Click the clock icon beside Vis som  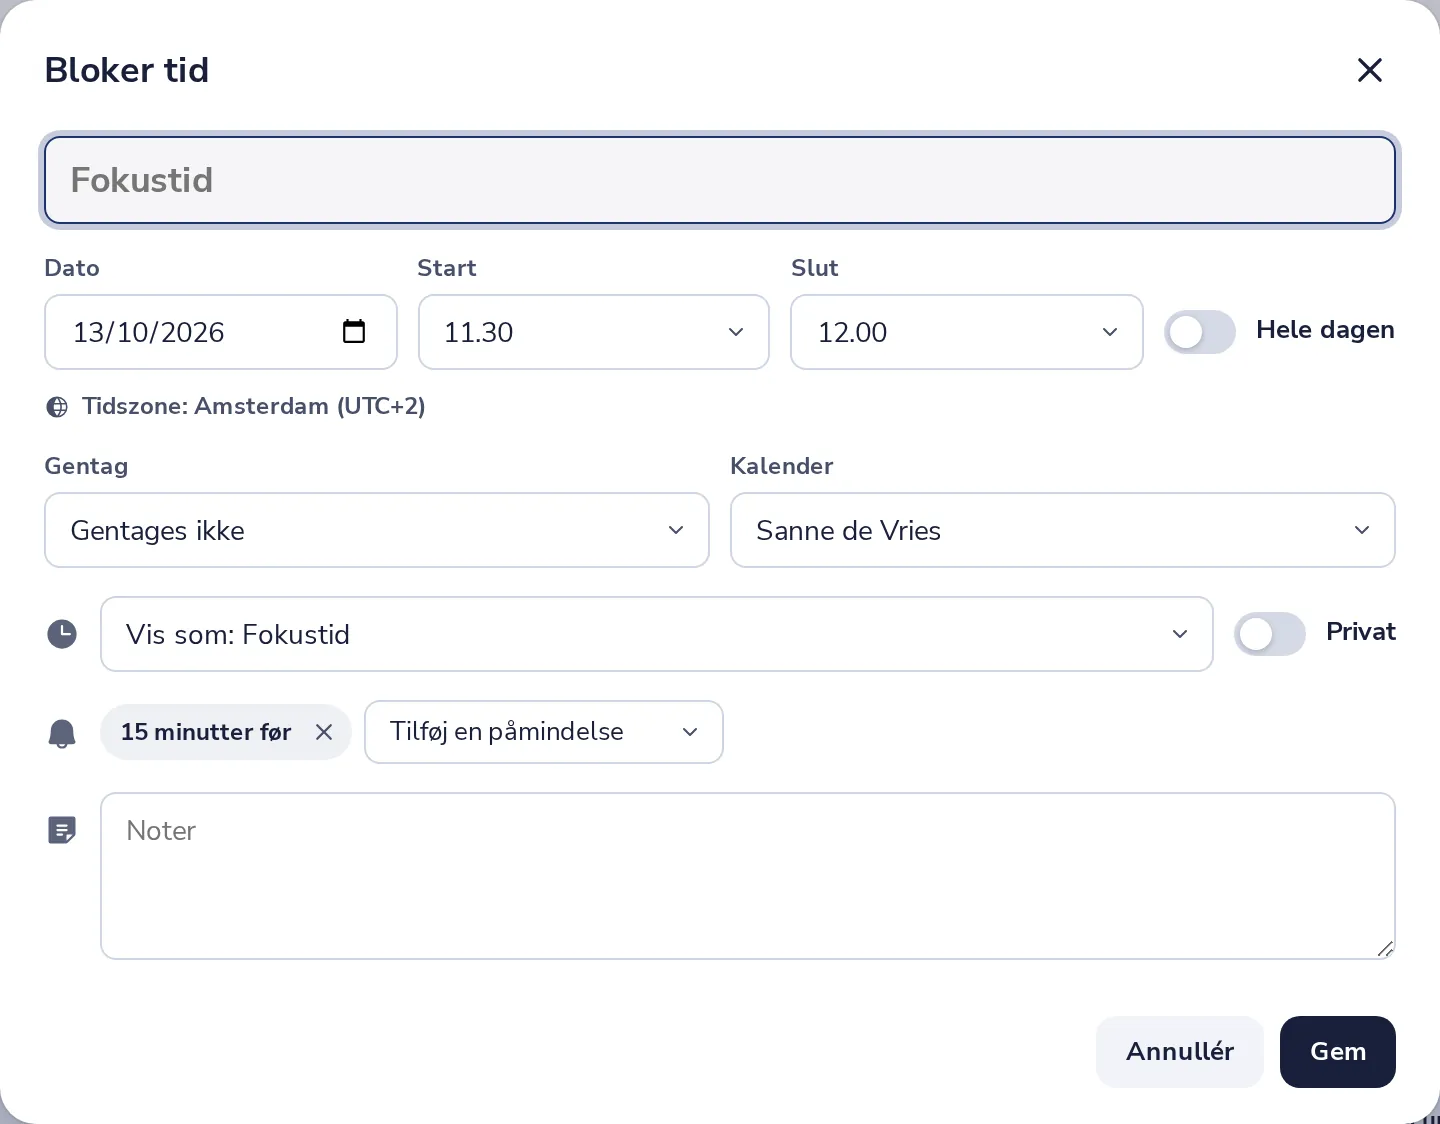pos(62,634)
